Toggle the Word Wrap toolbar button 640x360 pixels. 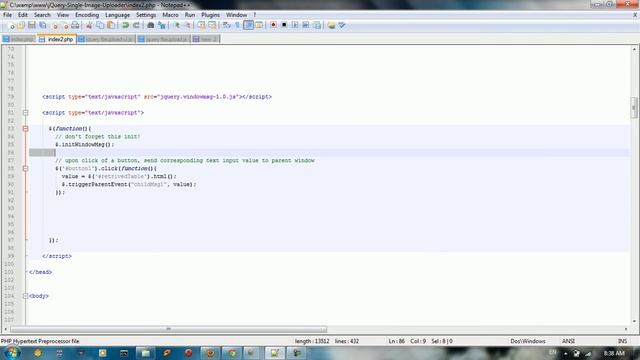tap(227, 25)
